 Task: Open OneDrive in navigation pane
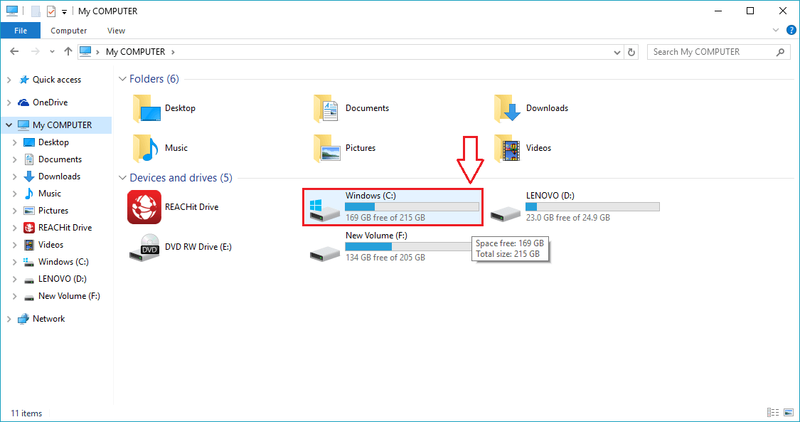[49, 103]
